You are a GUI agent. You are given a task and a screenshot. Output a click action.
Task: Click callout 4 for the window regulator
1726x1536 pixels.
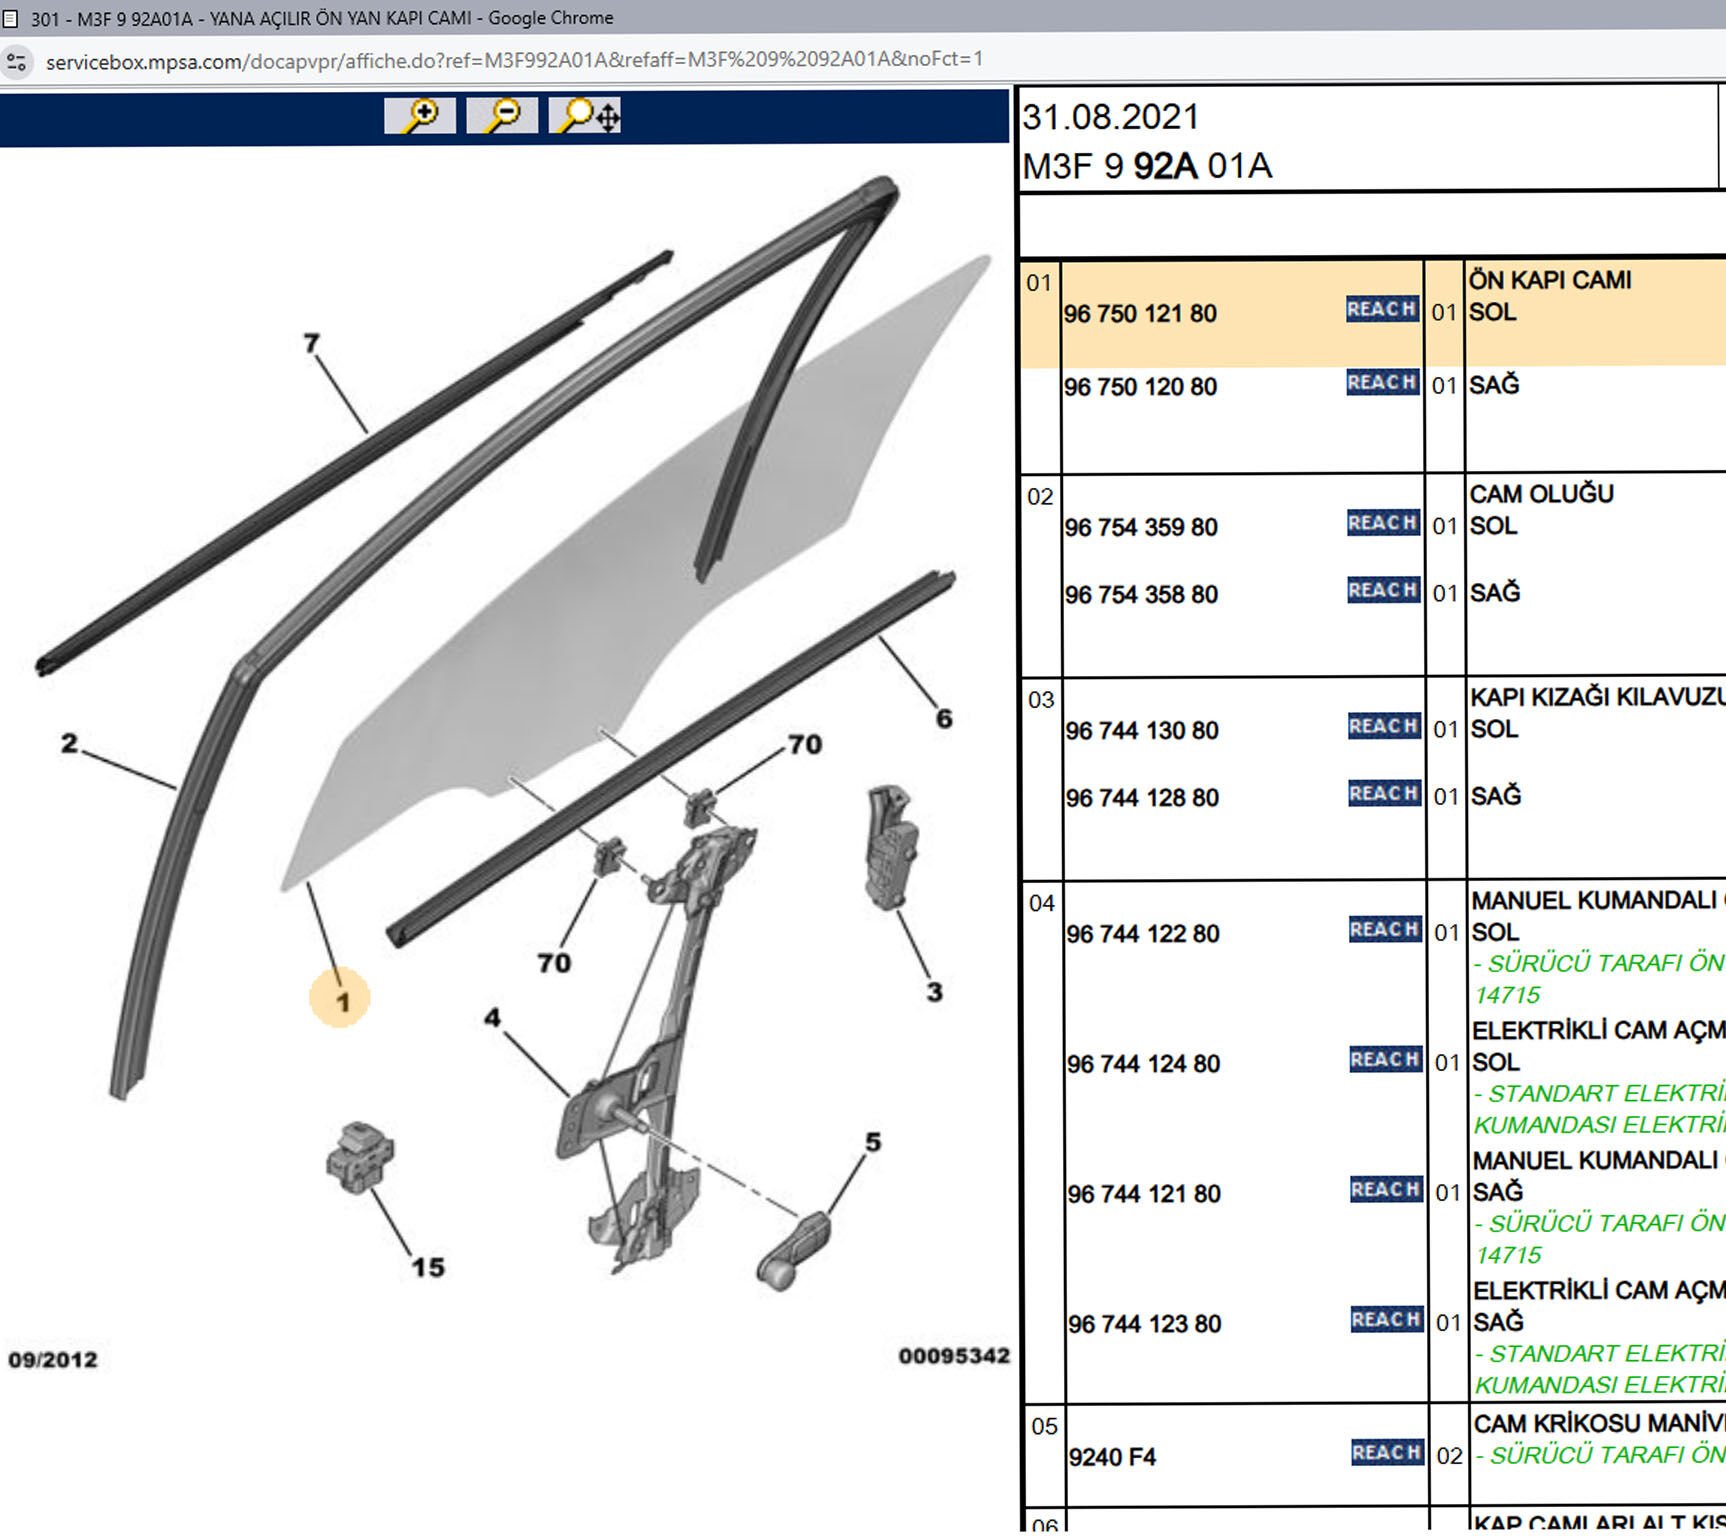point(492,1019)
